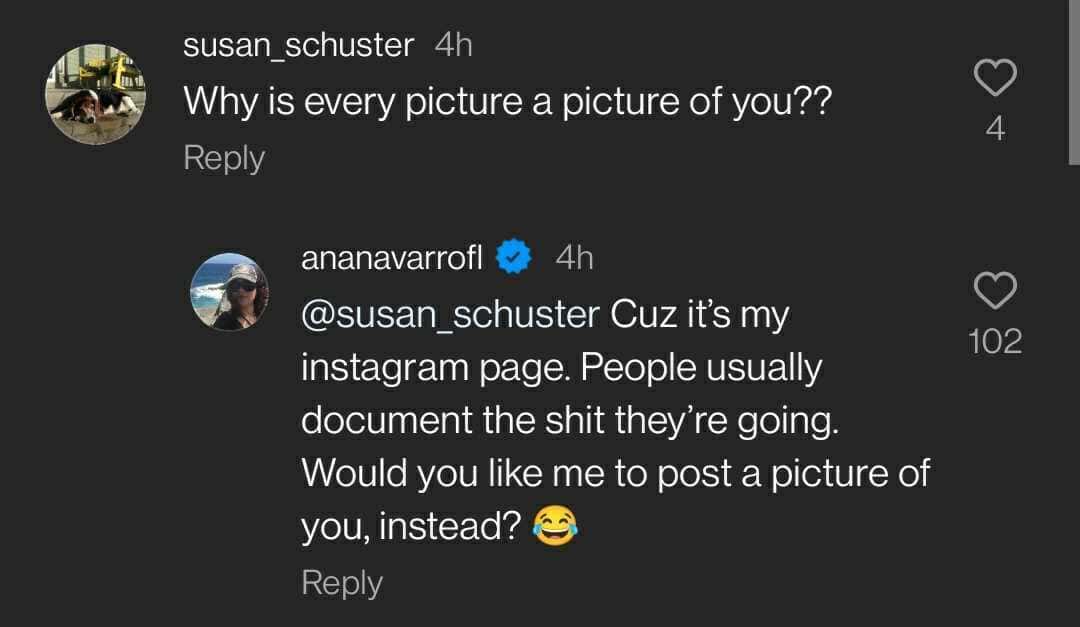Viewport: 1080px width, 627px height.
Task: View who liked the reply by tapping 102
Action: coord(997,341)
